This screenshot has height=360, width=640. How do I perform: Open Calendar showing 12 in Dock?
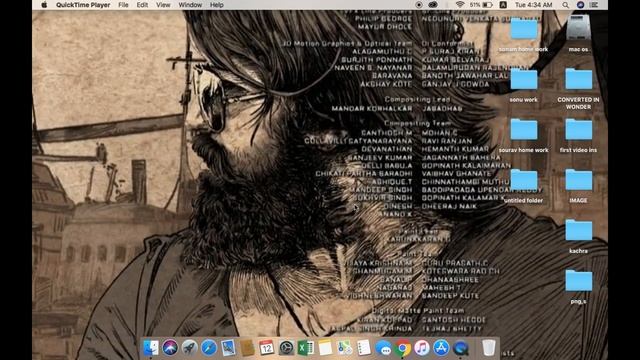click(267, 348)
